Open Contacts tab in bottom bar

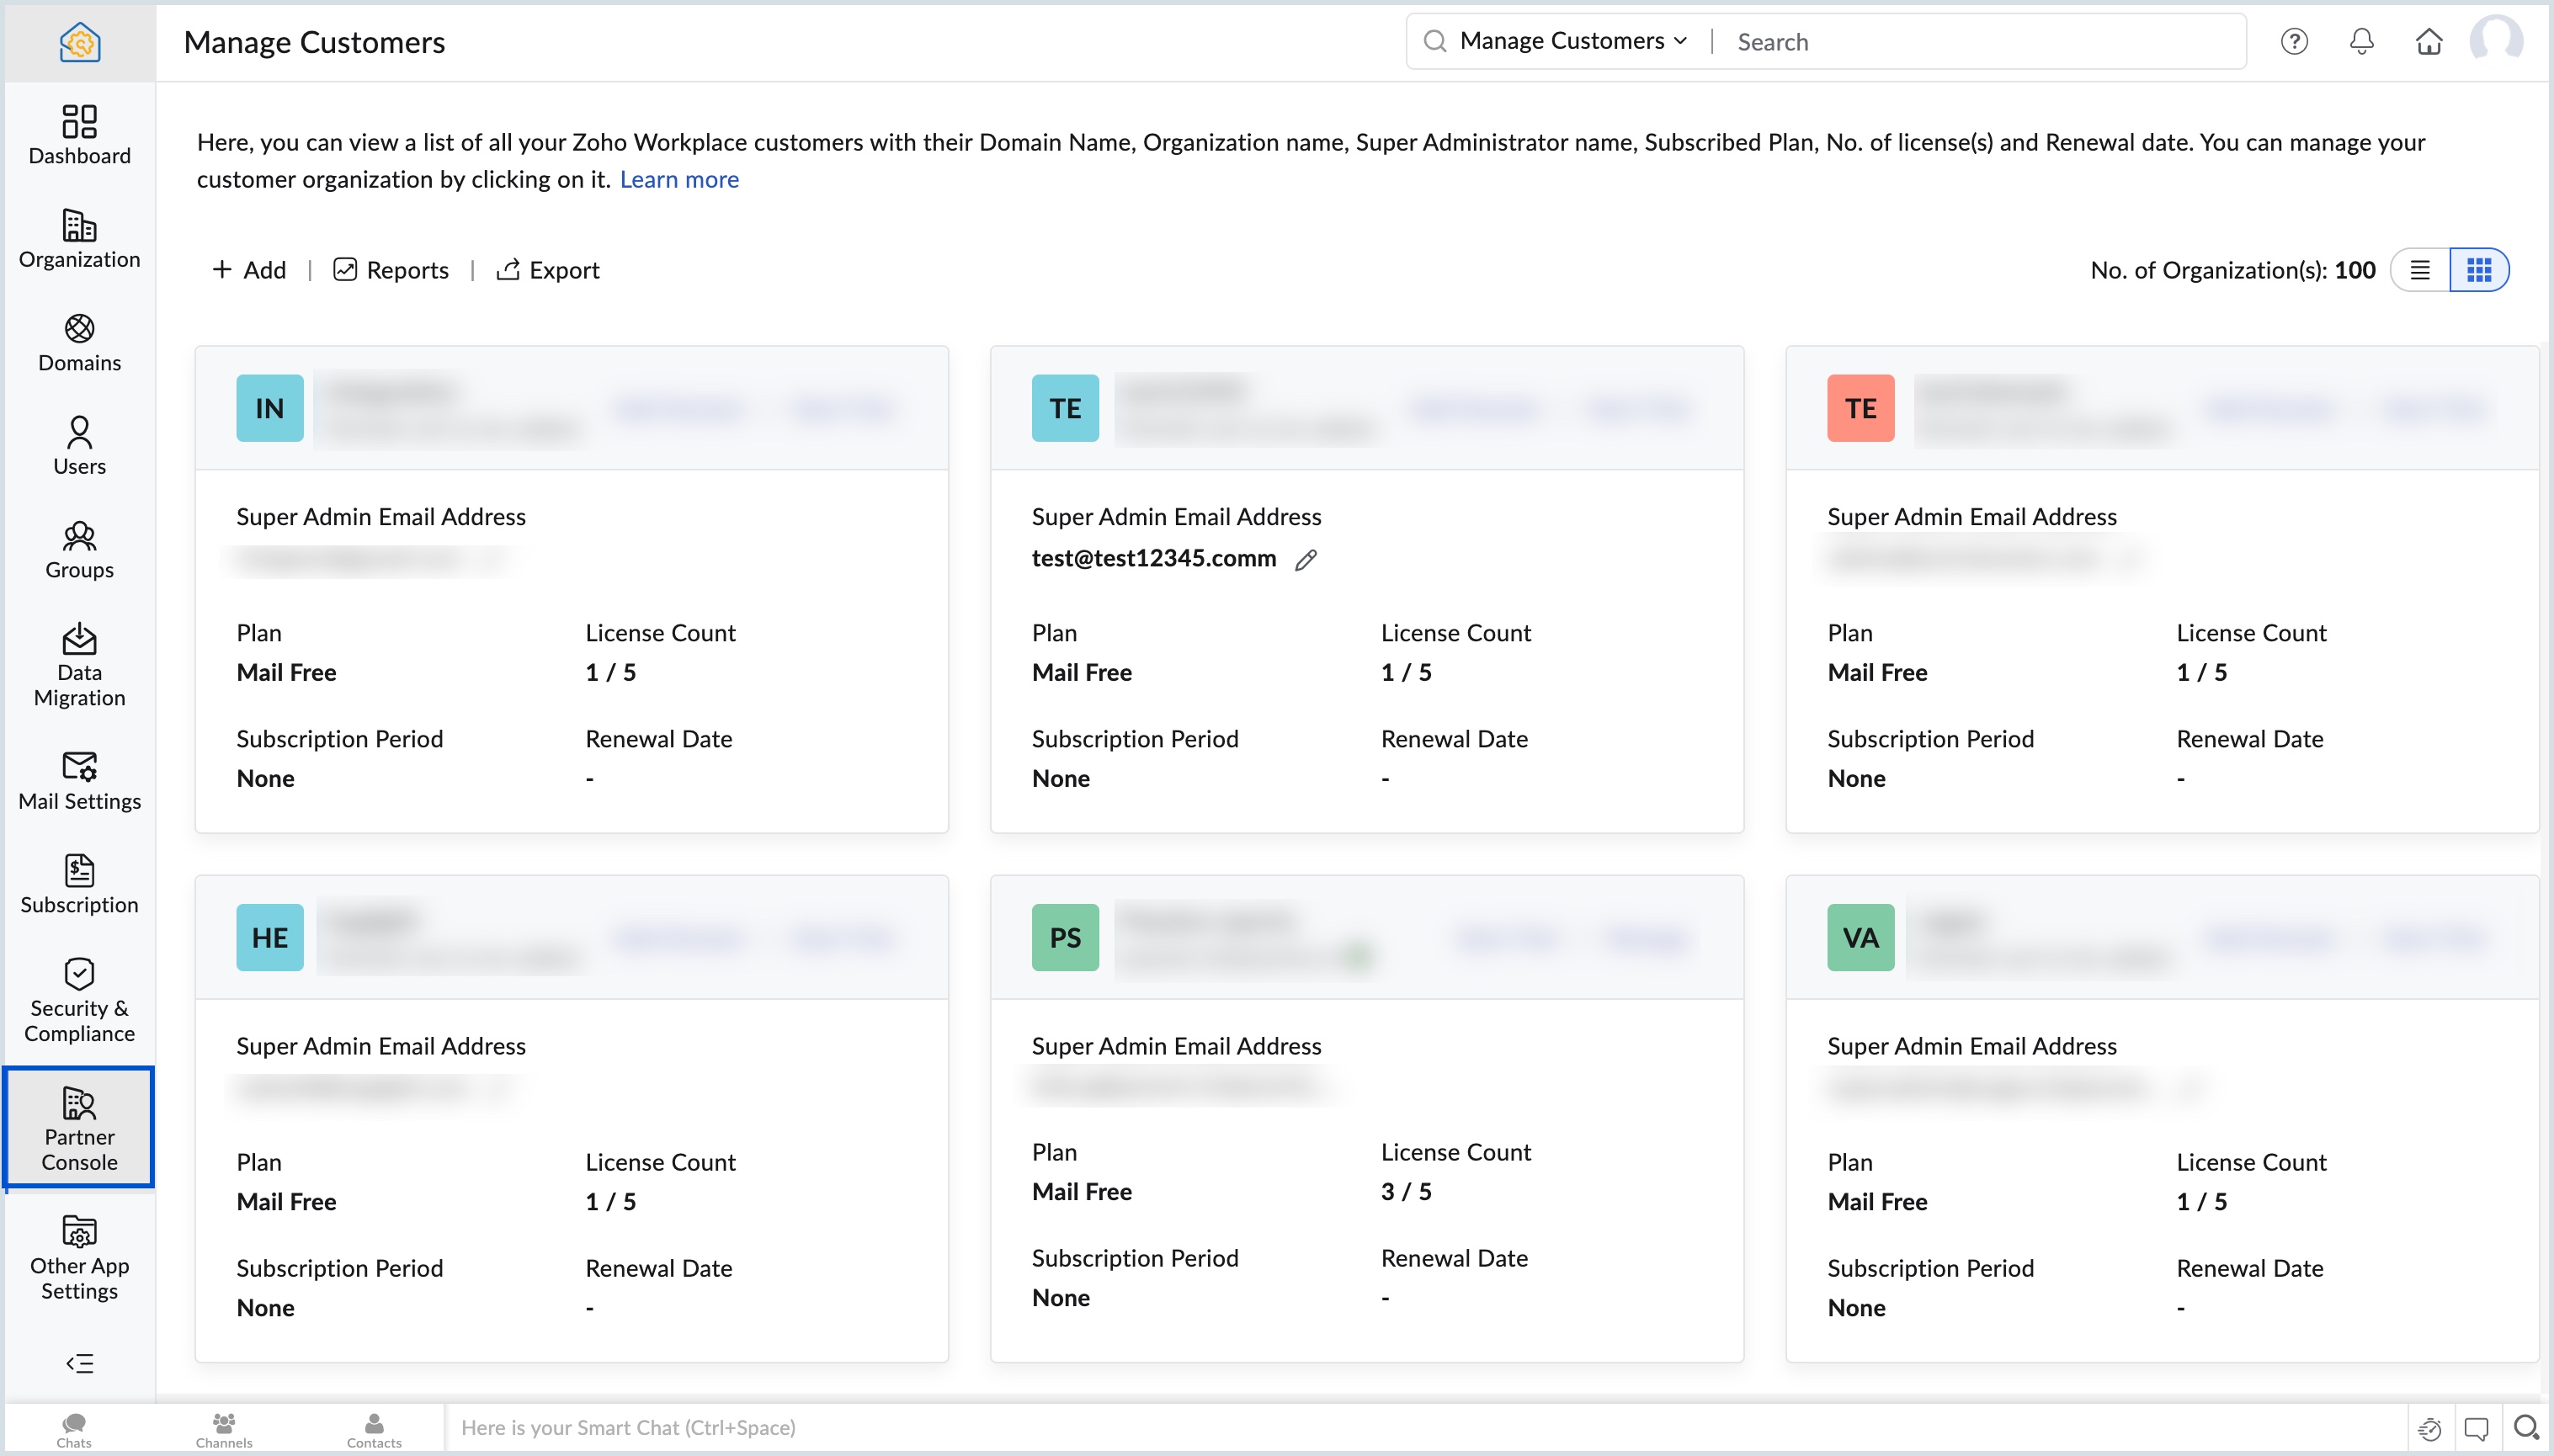point(374,1429)
